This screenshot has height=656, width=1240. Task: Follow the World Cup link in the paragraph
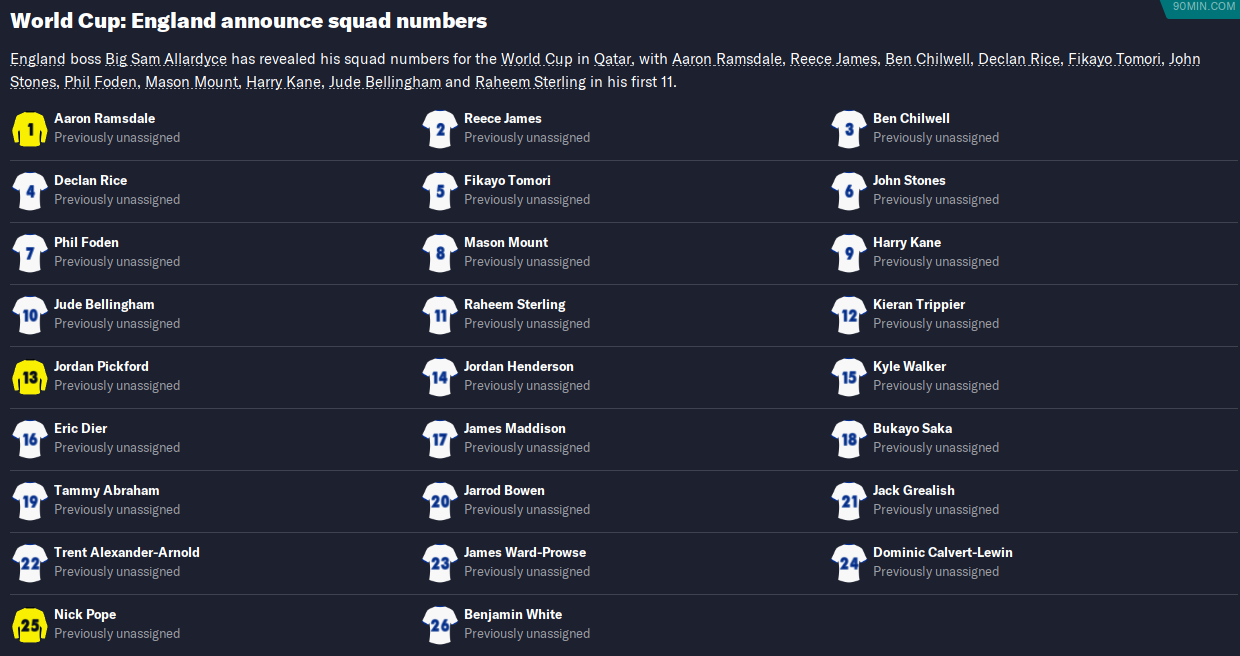pos(536,59)
